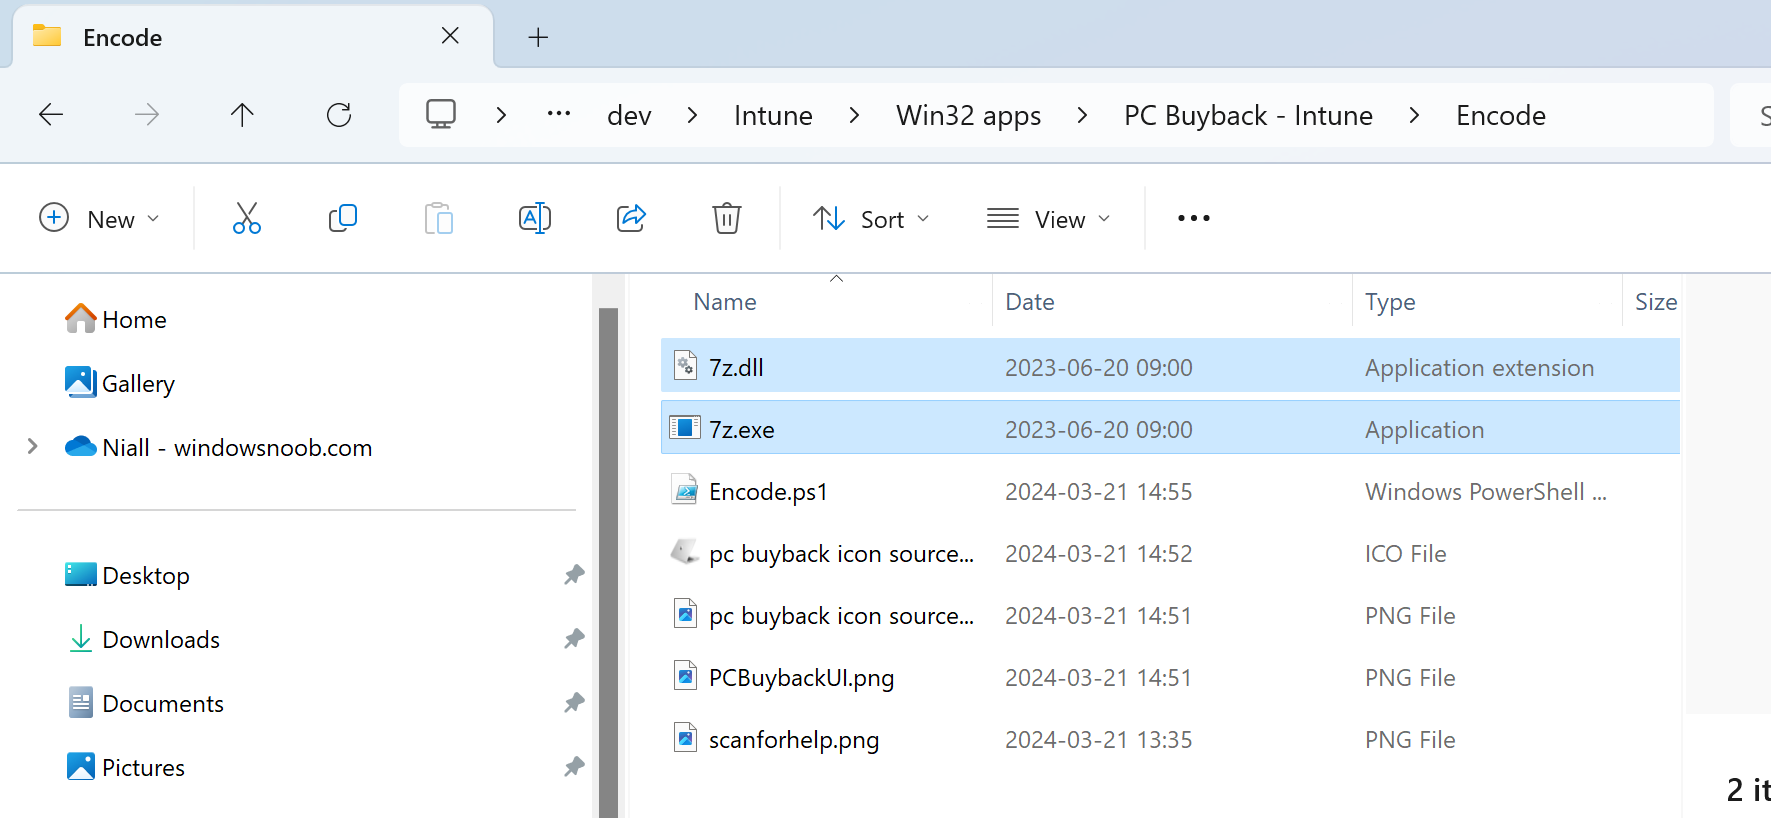Click the Rename icon in toolbar
The height and width of the screenshot is (818, 1771).
coord(535,218)
